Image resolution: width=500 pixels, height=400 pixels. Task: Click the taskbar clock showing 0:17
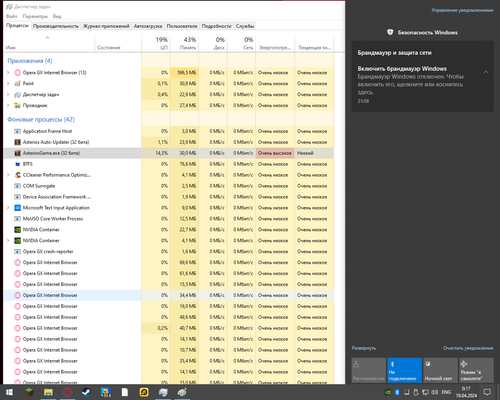(x=466, y=392)
